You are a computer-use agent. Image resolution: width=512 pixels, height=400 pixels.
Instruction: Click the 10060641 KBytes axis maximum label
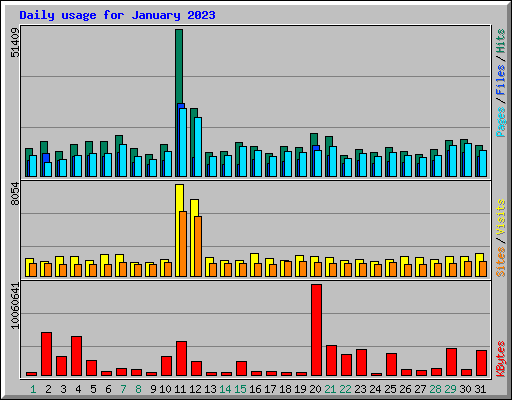pyautogui.click(x=15, y=306)
